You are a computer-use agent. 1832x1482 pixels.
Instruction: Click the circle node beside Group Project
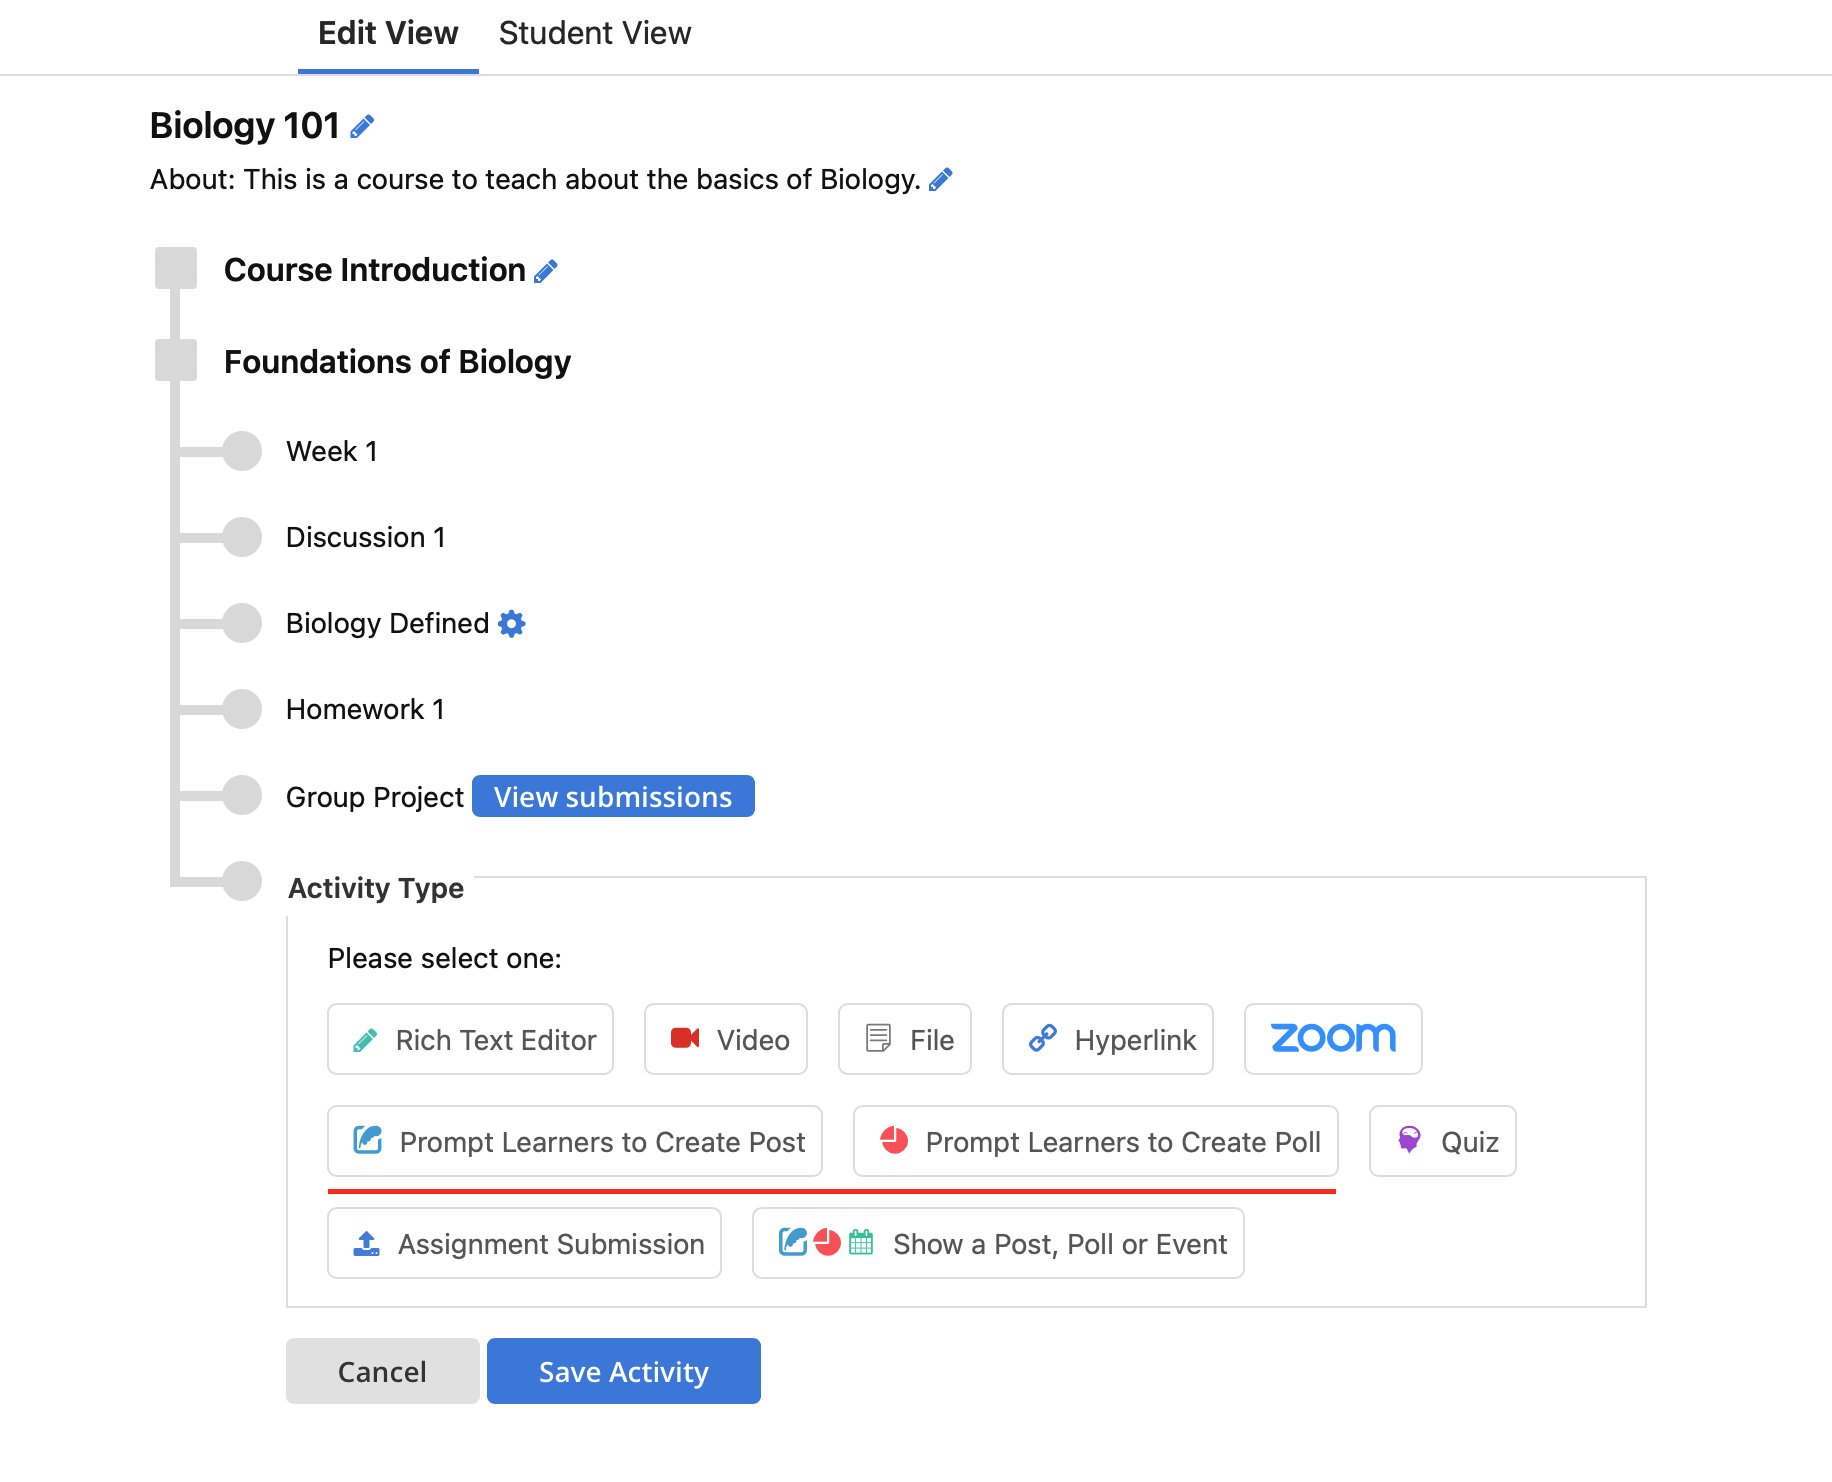point(242,795)
